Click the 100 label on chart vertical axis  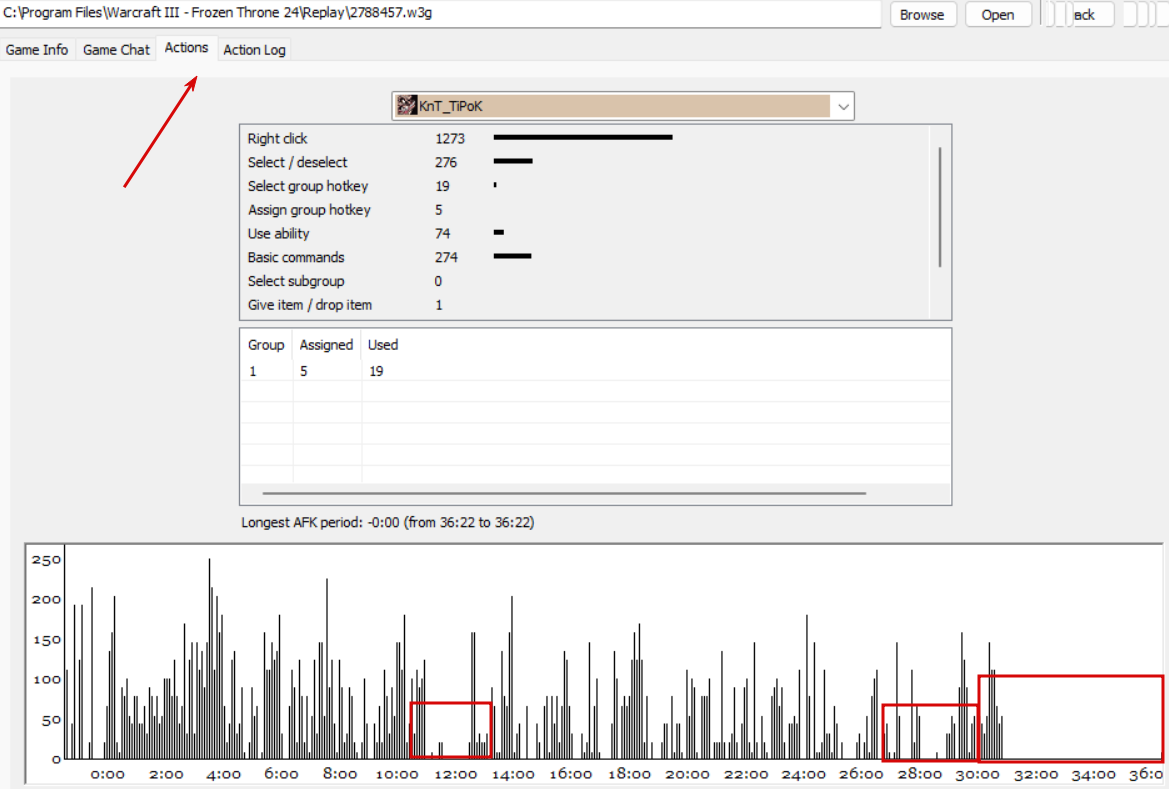(x=46, y=679)
